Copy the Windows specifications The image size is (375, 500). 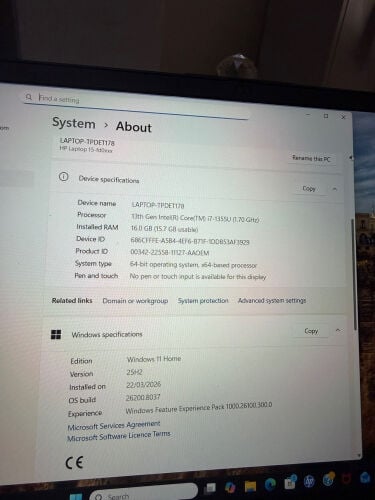[311, 331]
